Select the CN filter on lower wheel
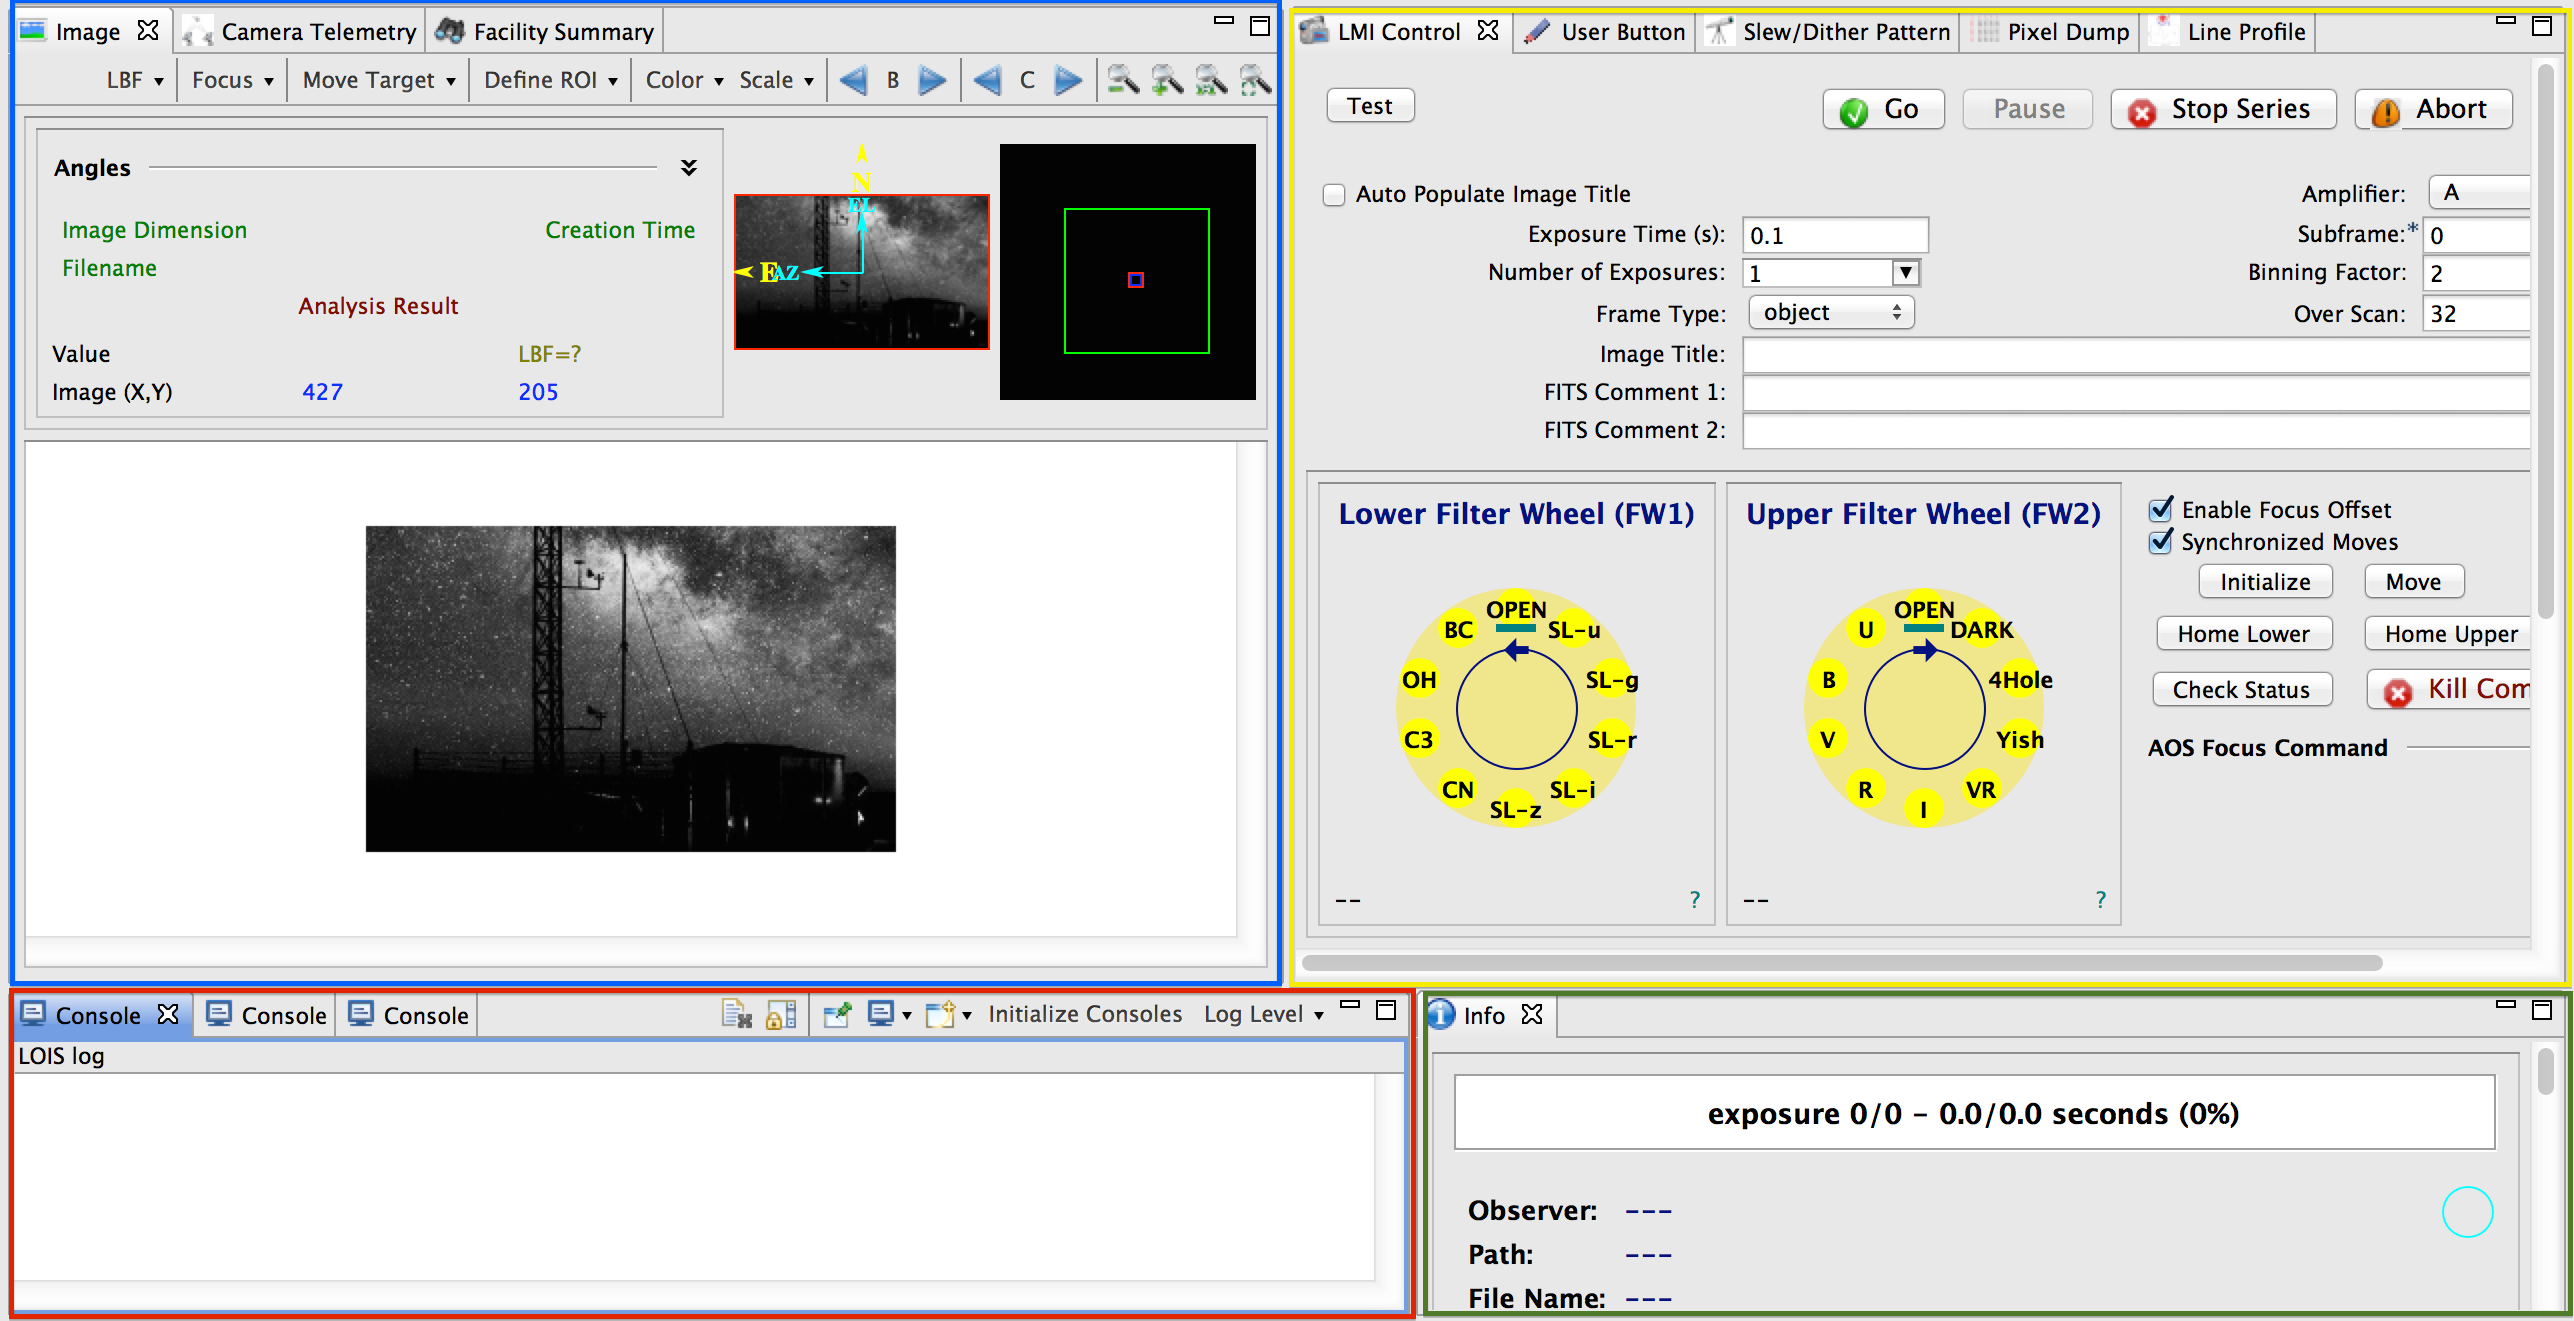Image resolution: width=2574 pixels, height=1321 pixels. click(x=1458, y=790)
